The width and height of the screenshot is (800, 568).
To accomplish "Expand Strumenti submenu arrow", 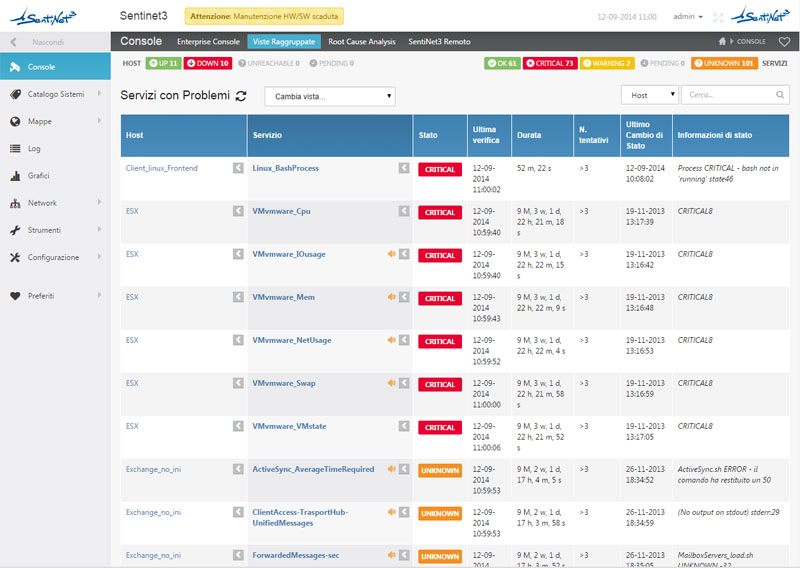I will click(99, 229).
